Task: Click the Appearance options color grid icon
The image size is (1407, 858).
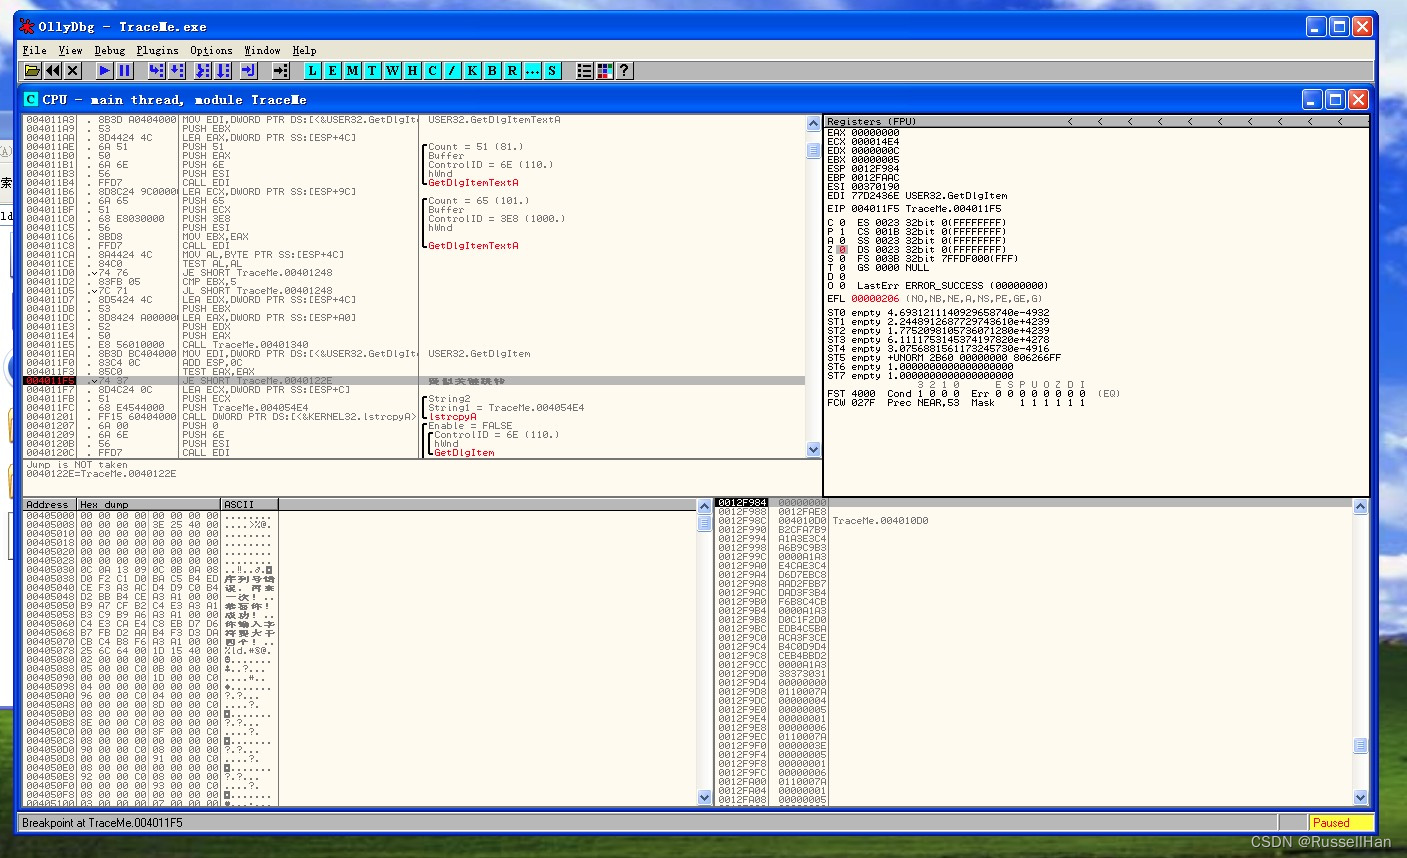Action: (x=604, y=71)
